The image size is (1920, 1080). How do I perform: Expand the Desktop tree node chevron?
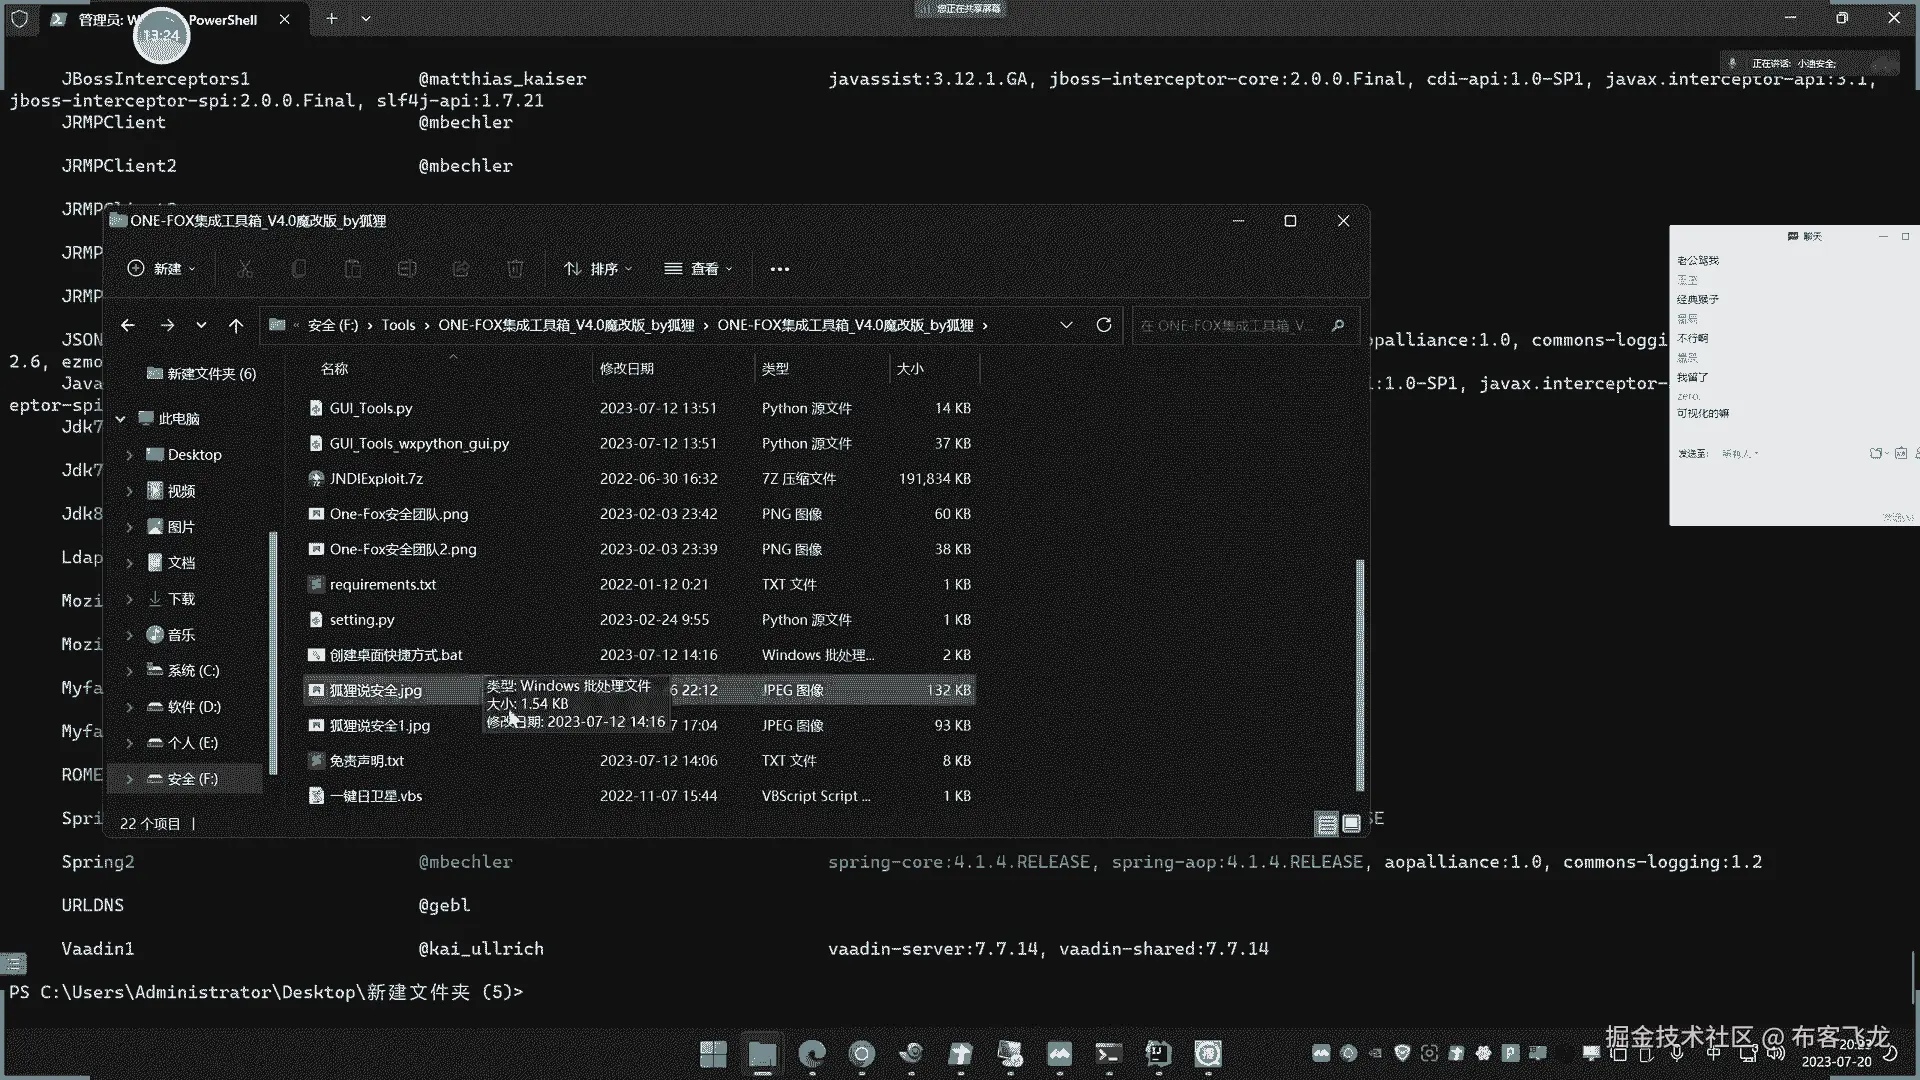[129, 455]
